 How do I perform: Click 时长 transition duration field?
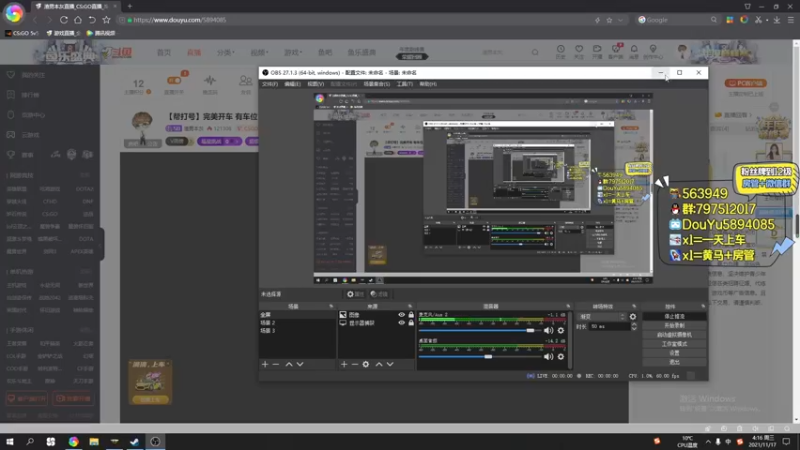point(609,327)
